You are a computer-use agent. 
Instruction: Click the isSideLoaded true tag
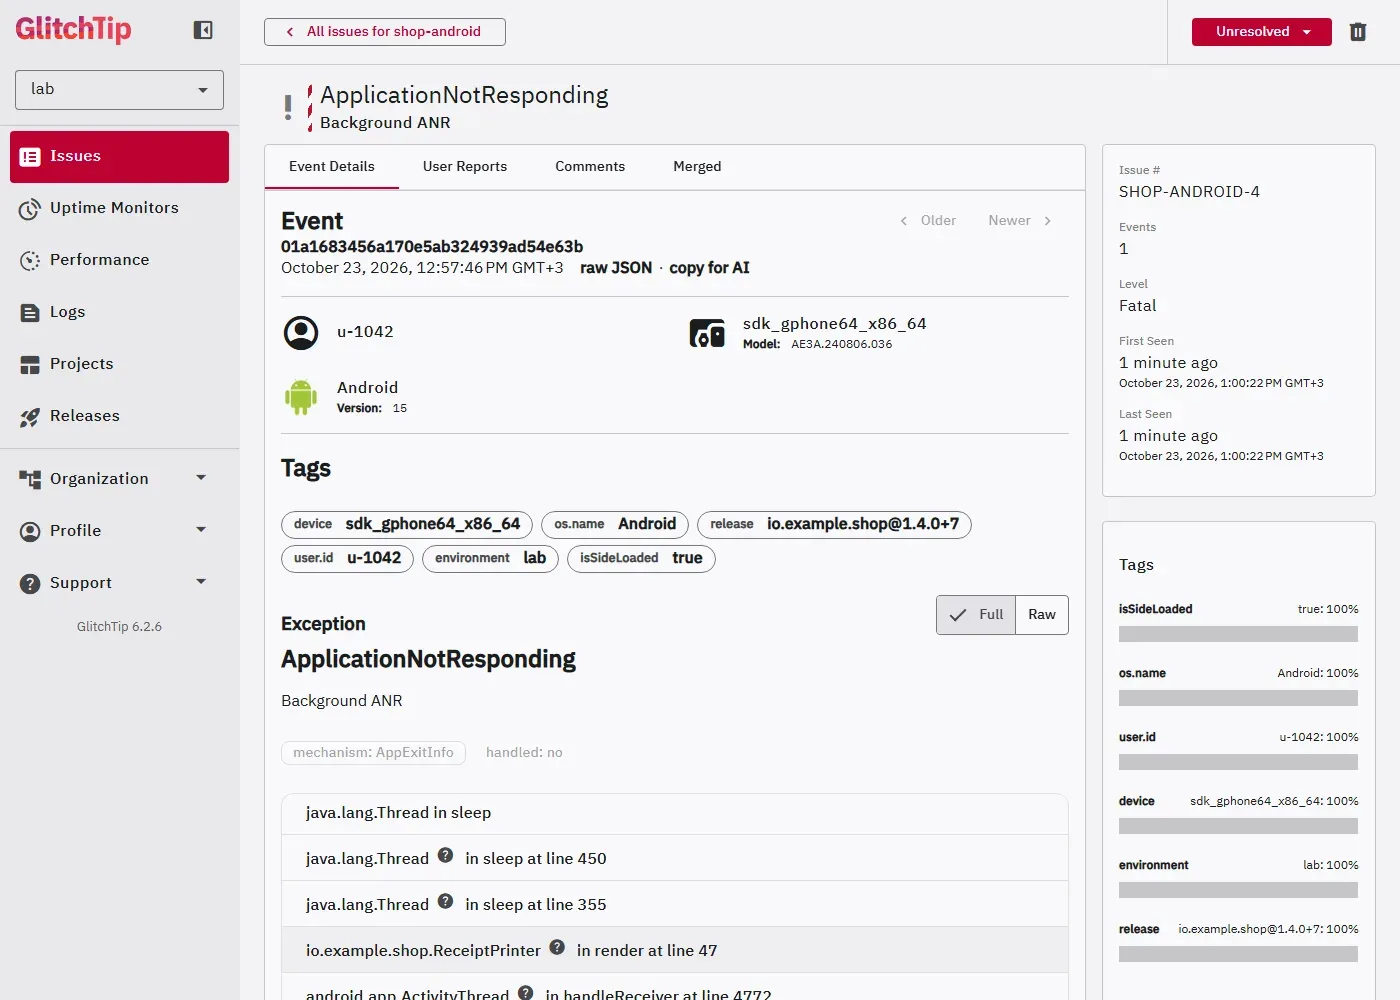point(641,558)
